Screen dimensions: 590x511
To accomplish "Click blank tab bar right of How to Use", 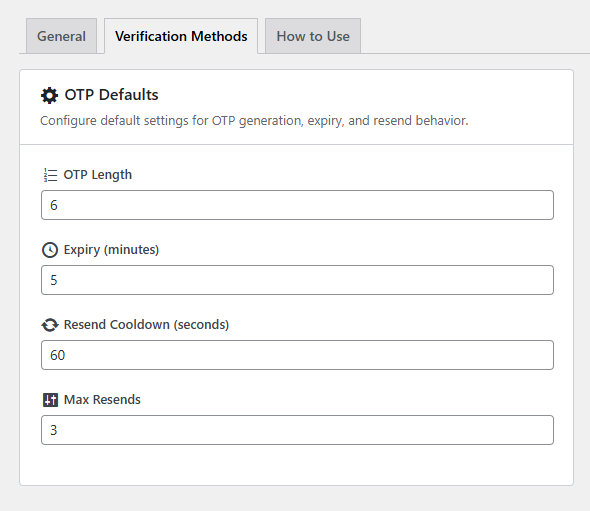I will click(474, 36).
